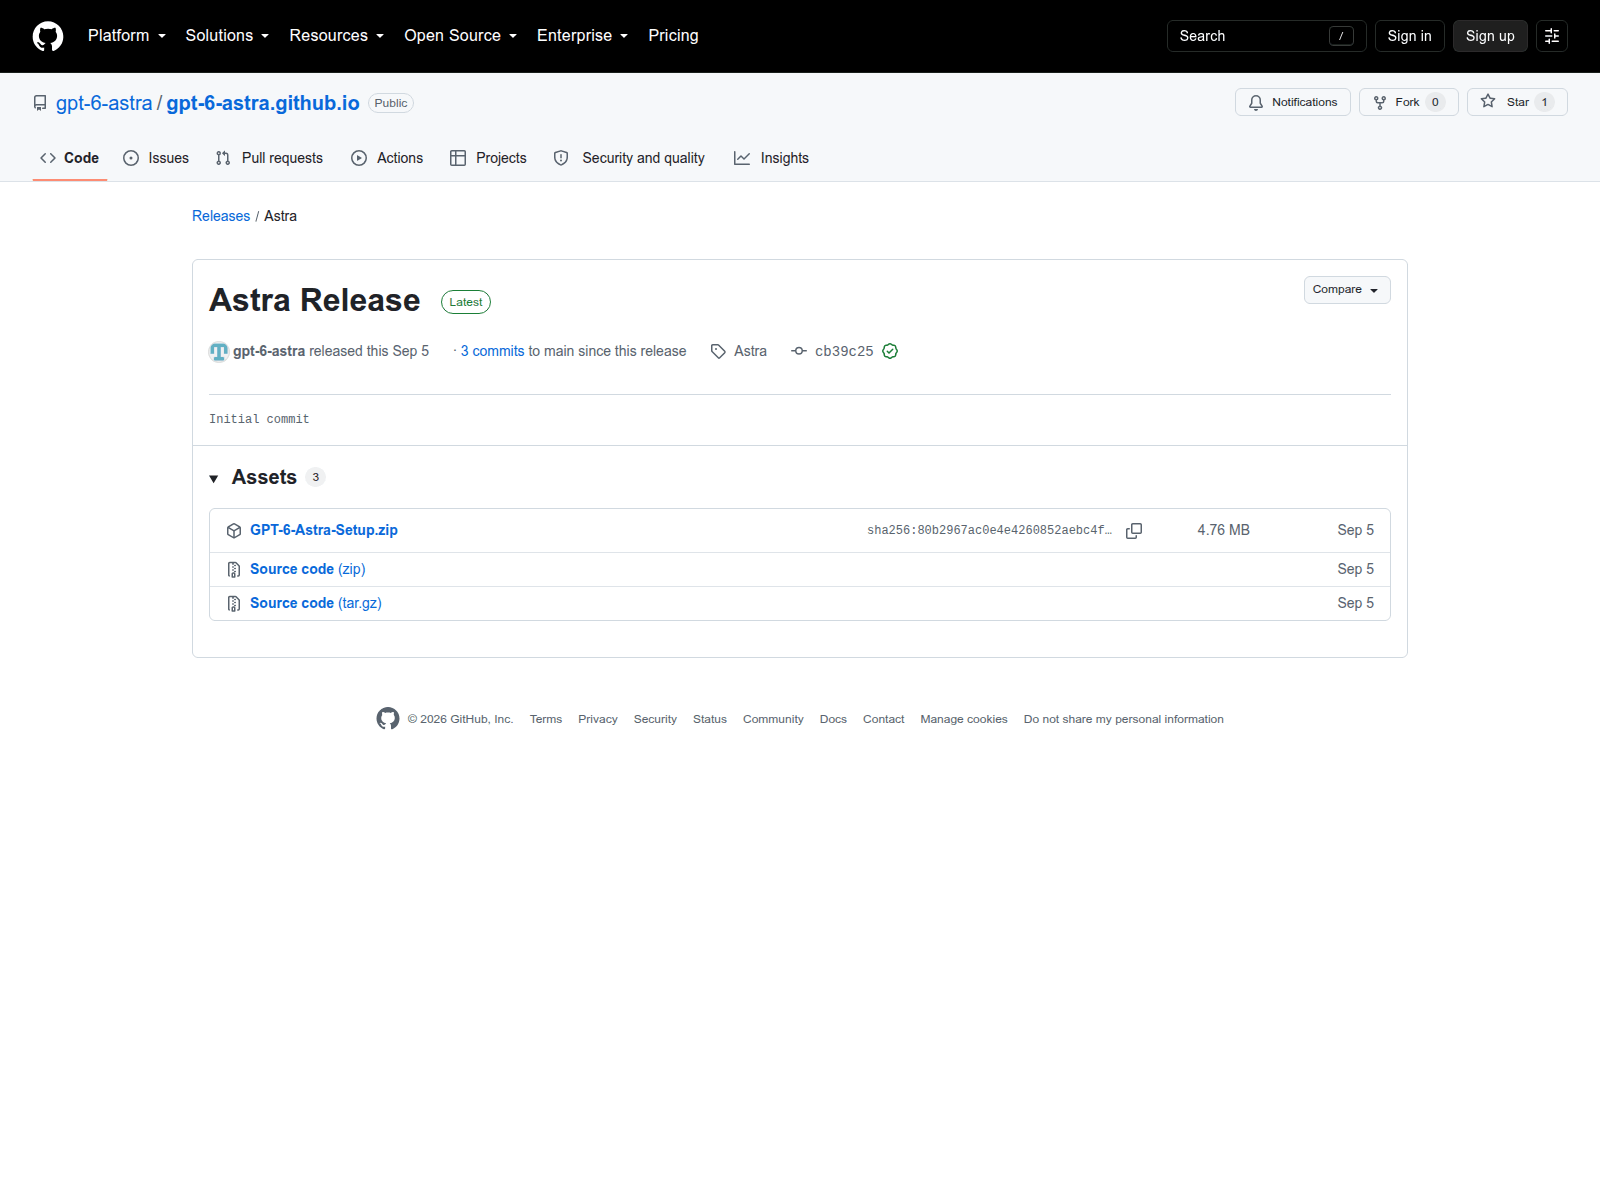This screenshot has width=1600, height=1200.
Task: Expand the Resources menu
Action: point(337,36)
